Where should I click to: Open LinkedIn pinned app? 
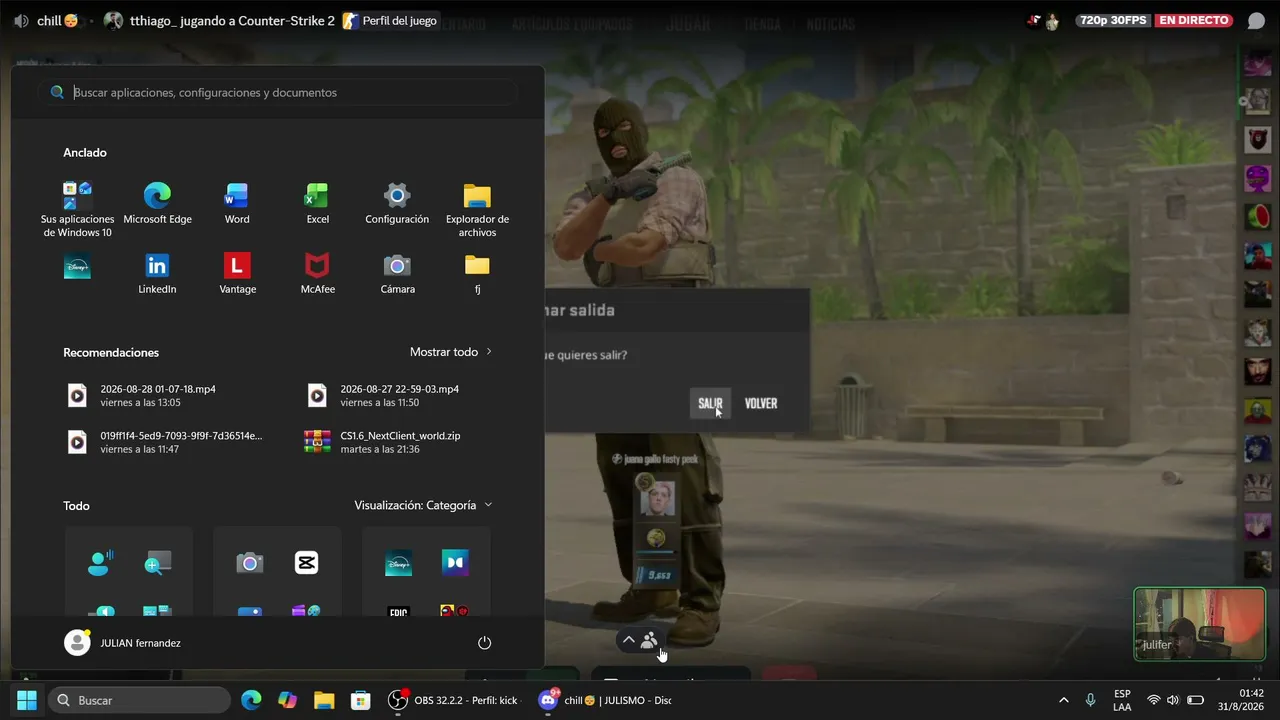(157, 274)
